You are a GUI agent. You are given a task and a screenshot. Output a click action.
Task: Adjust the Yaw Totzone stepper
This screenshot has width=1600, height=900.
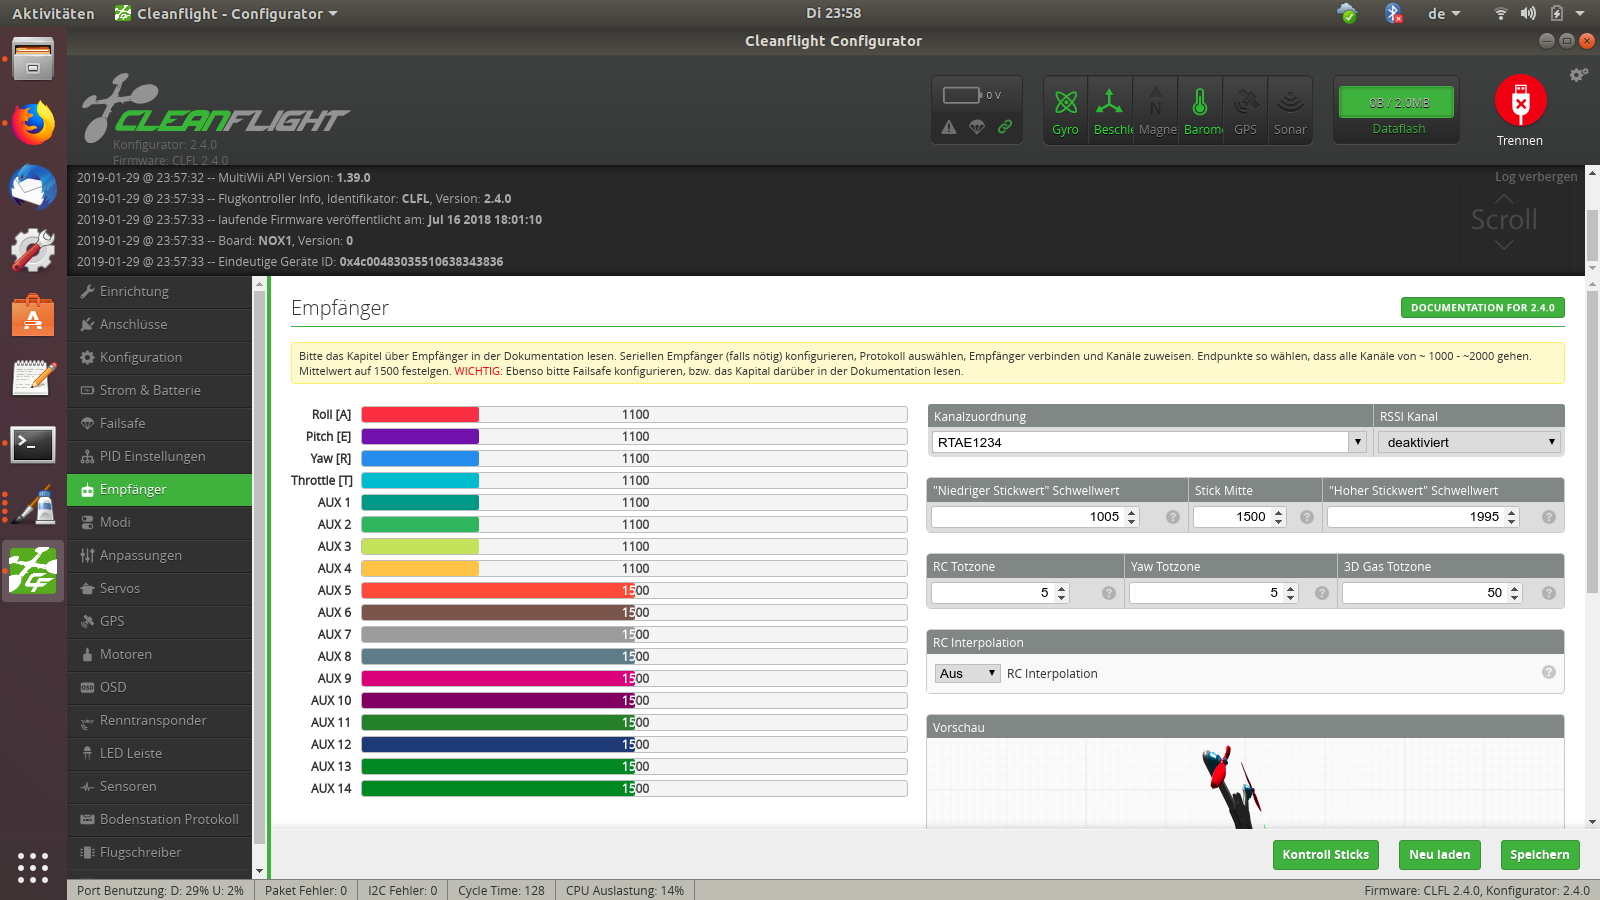(x=1291, y=593)
